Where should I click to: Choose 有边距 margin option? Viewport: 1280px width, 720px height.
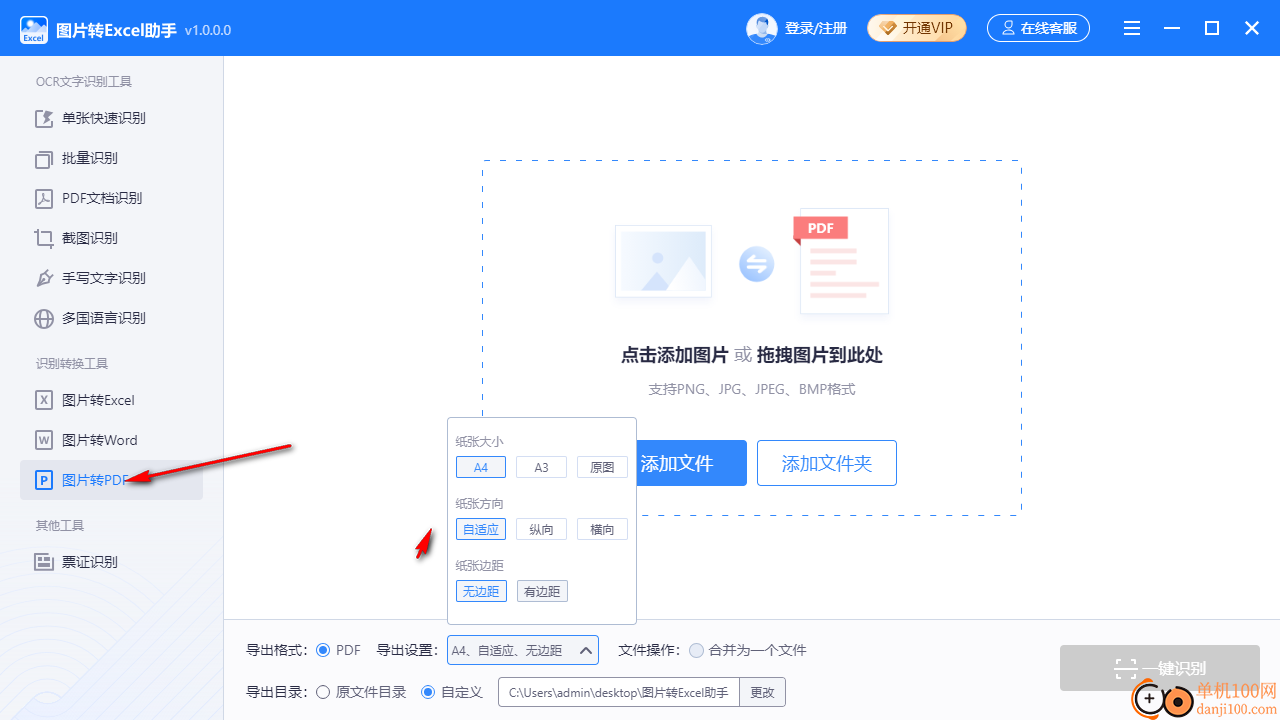[x=542, y=591]
